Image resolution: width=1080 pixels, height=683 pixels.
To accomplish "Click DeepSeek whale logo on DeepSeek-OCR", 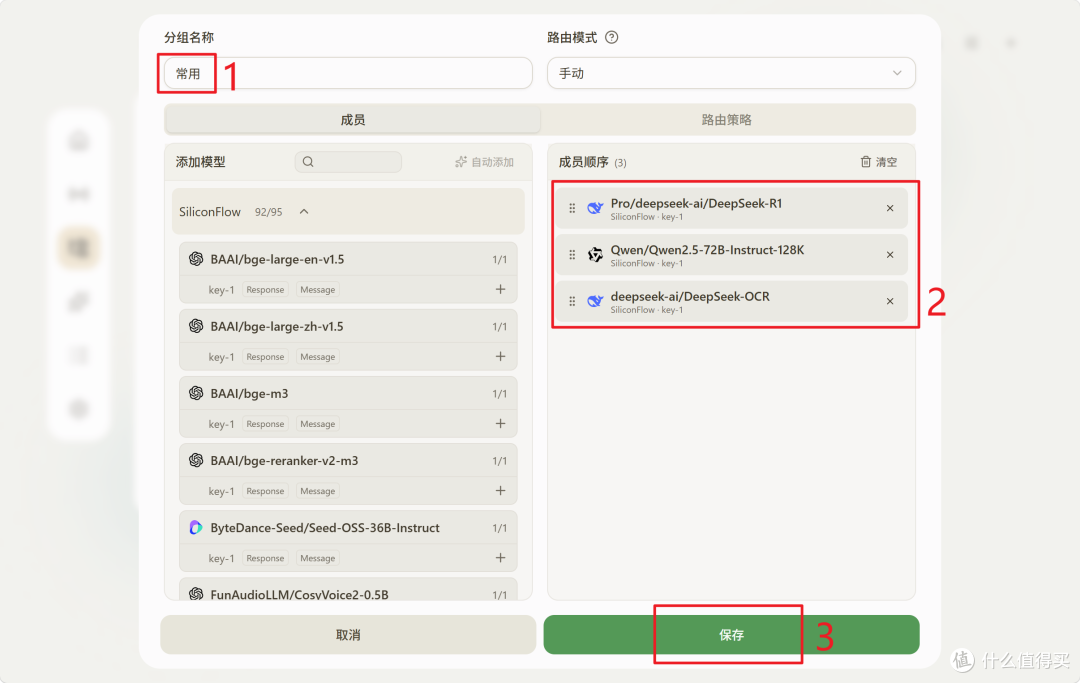I will [x=595, y=301].
